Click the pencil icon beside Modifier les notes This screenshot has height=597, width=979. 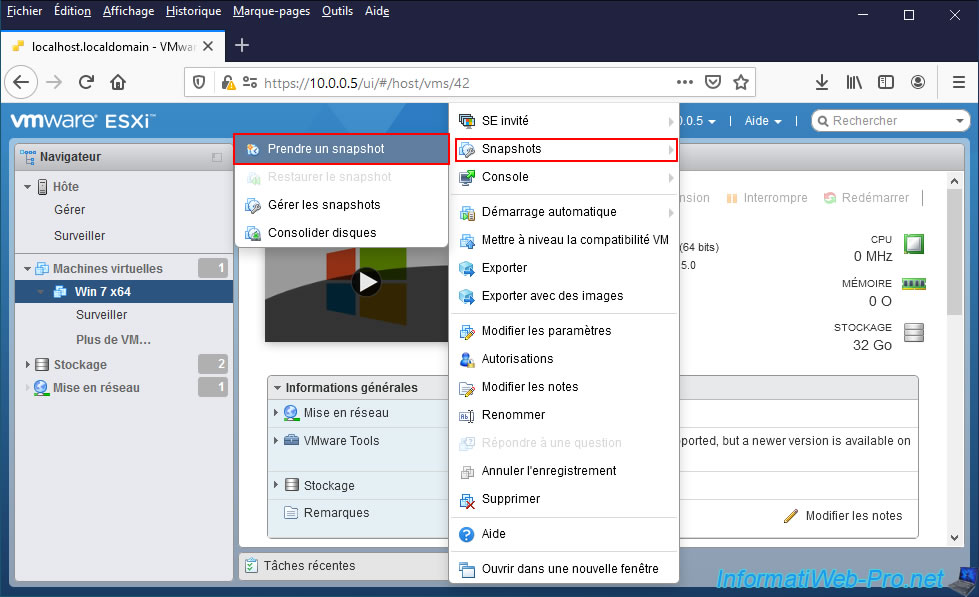(791, 516)
